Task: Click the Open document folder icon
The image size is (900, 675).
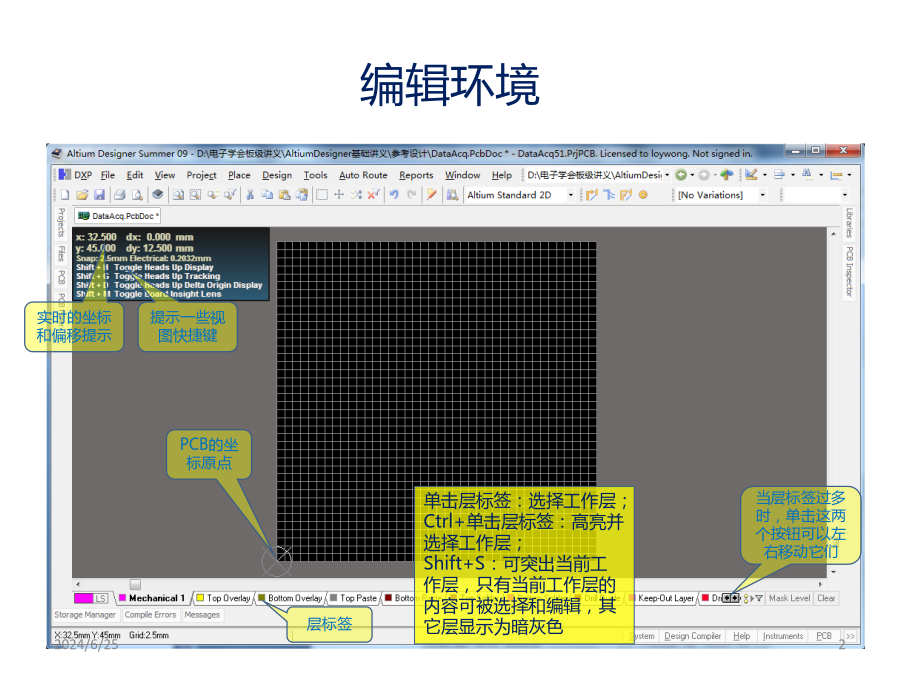Action: (x=82, y=195)
